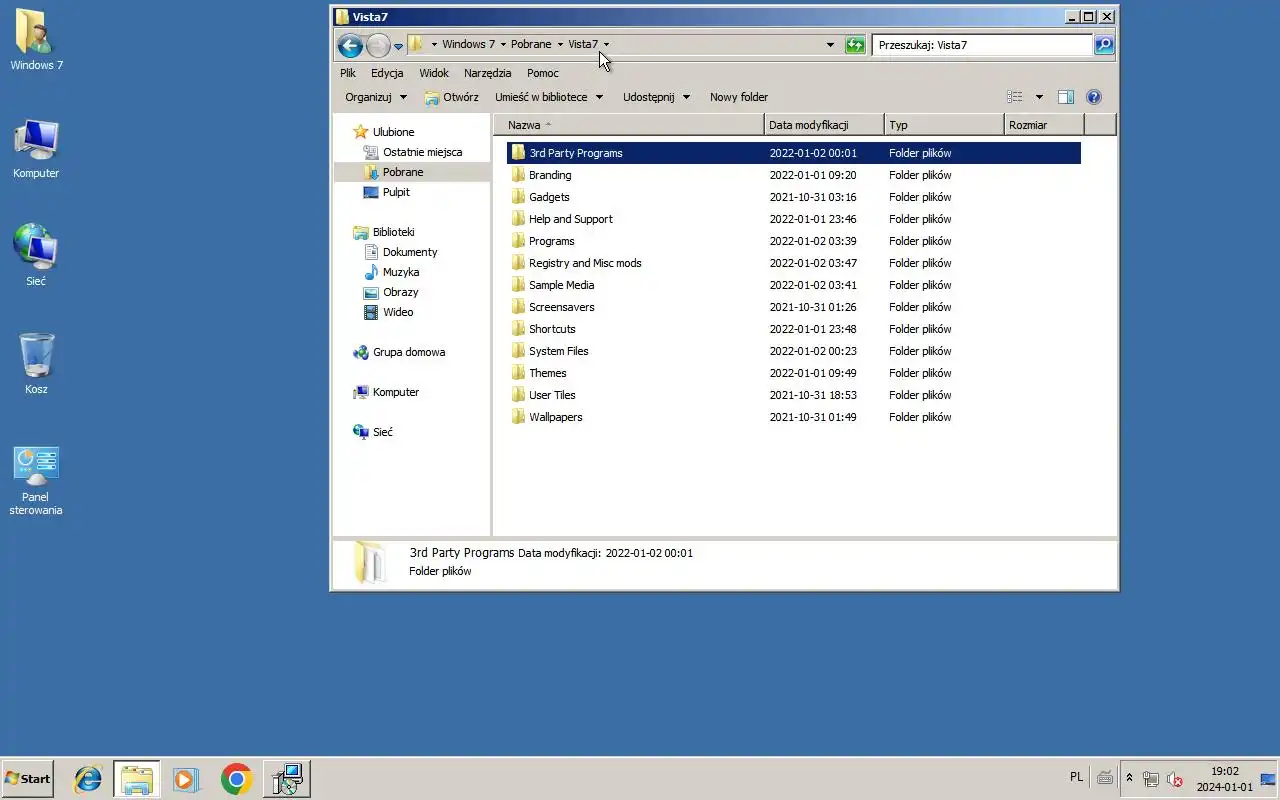This screenshot has height=800, width=1280.
Task: Sort by 'Data modyfikacji' column header
Action: tap(825, 125)
